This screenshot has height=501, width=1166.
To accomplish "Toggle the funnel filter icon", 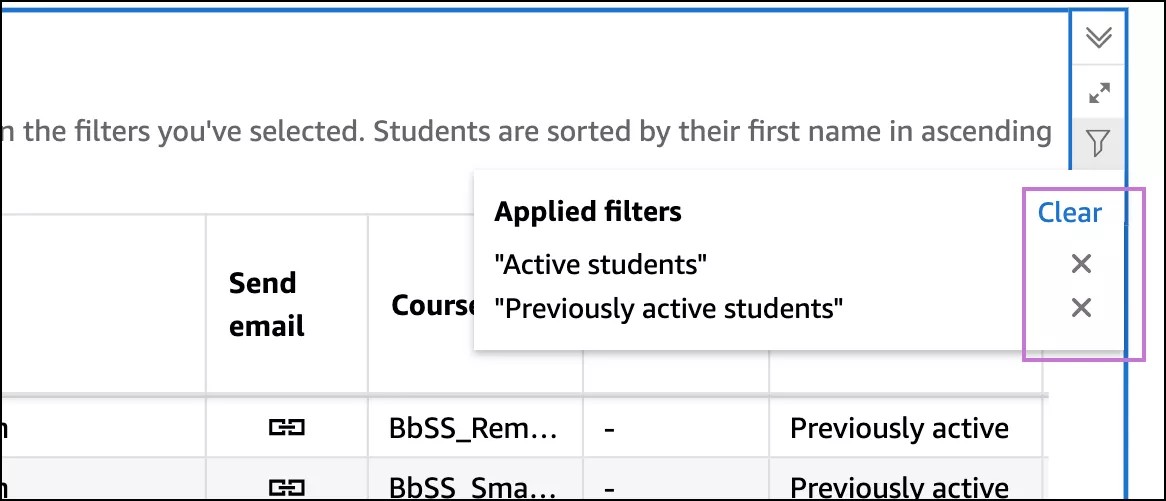I will point(1098,145).
